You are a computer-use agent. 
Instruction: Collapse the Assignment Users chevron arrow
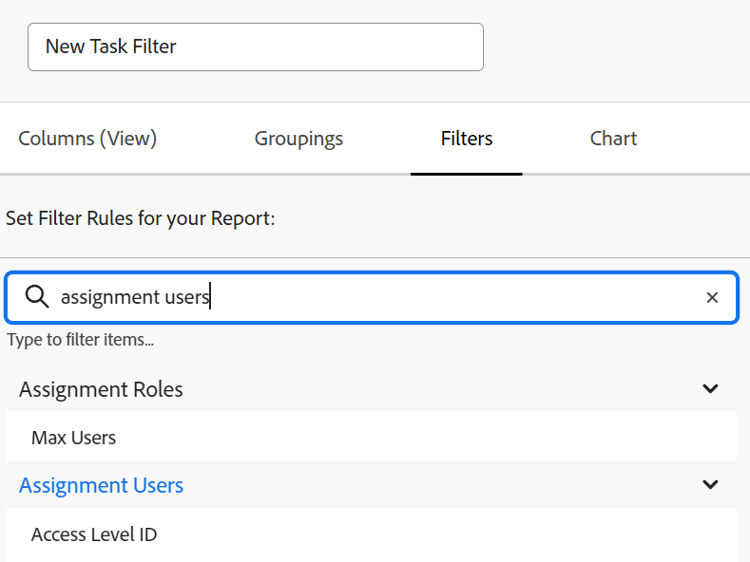[710, 485]
